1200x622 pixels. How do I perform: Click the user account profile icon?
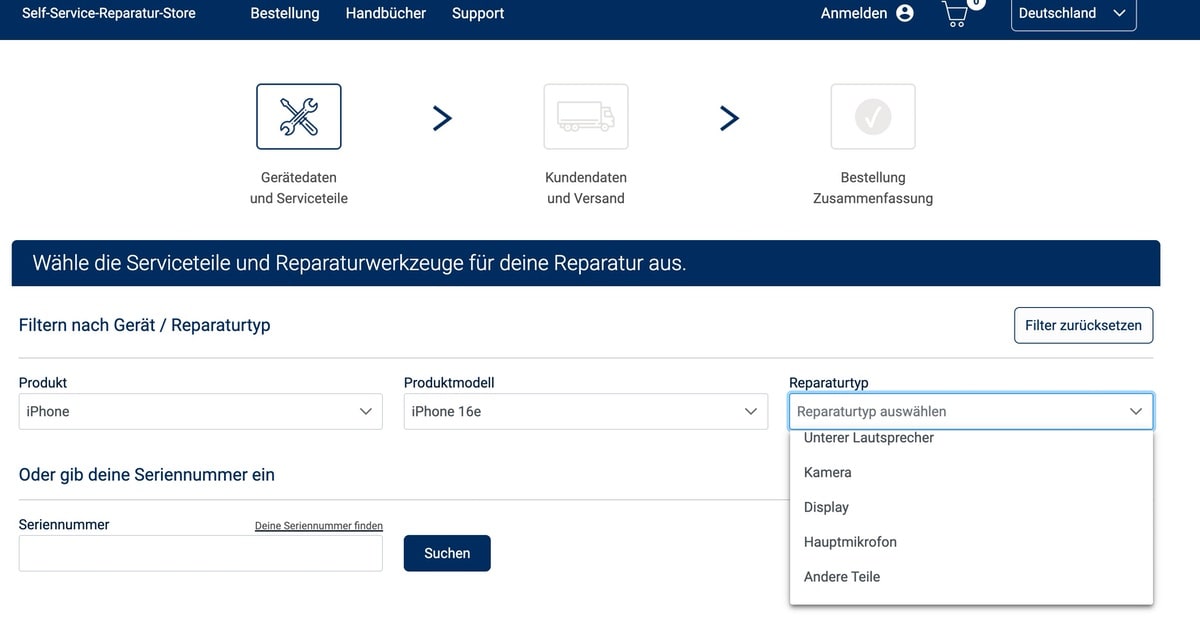pos(905,13)
